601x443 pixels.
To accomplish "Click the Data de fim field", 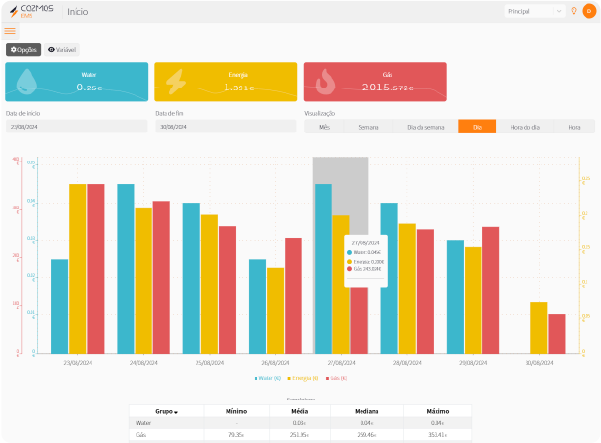I will click(226, 127).
